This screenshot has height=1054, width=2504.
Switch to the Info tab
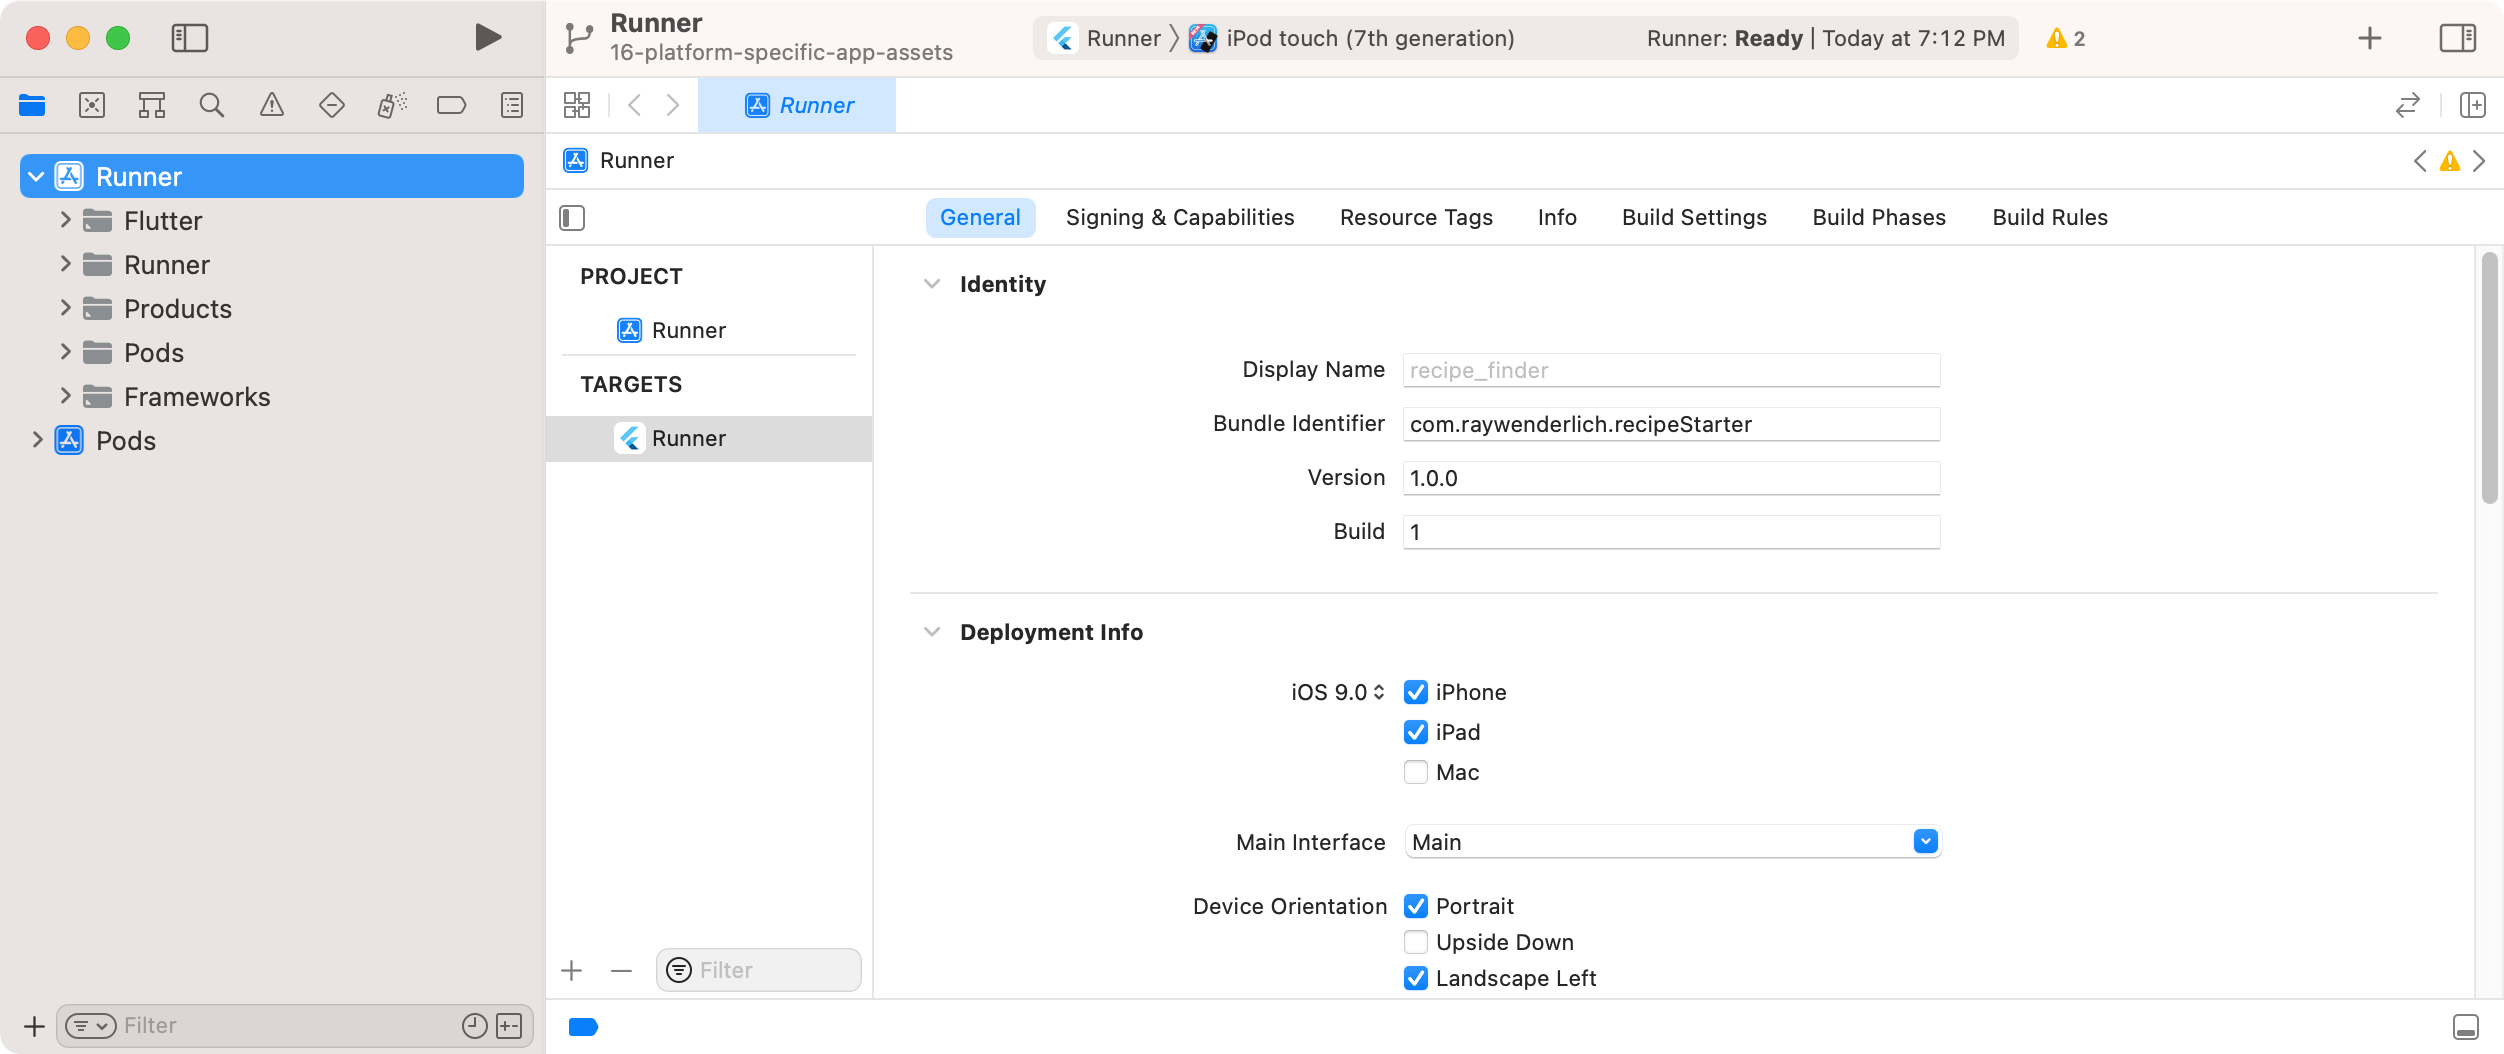1557,218
